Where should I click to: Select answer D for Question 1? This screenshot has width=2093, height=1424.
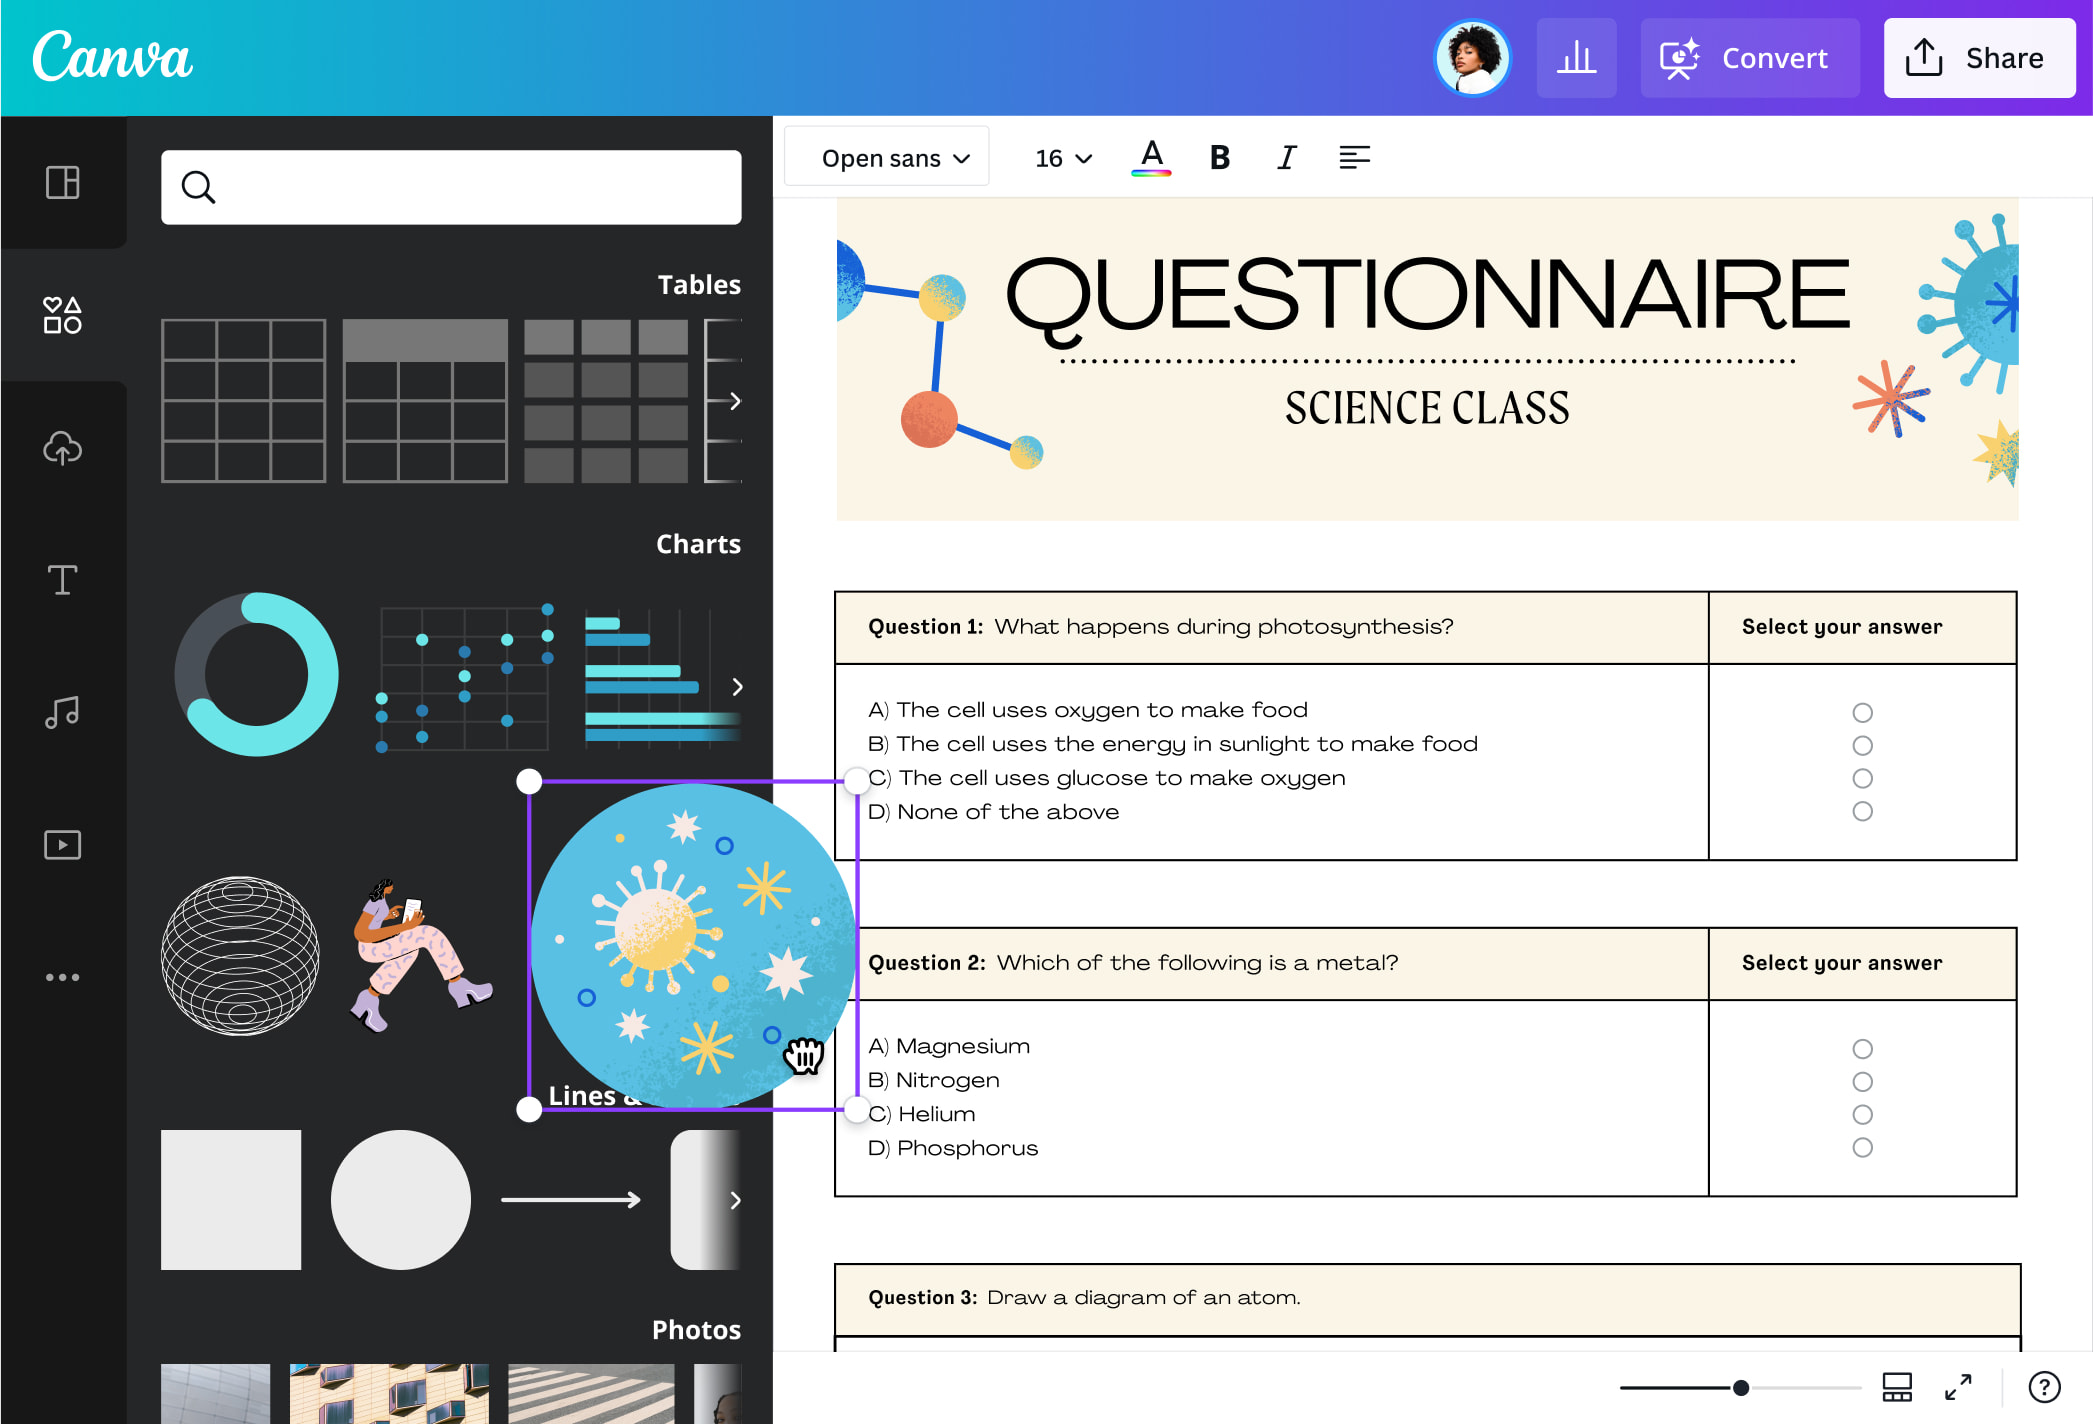[x=1862, y=811]
